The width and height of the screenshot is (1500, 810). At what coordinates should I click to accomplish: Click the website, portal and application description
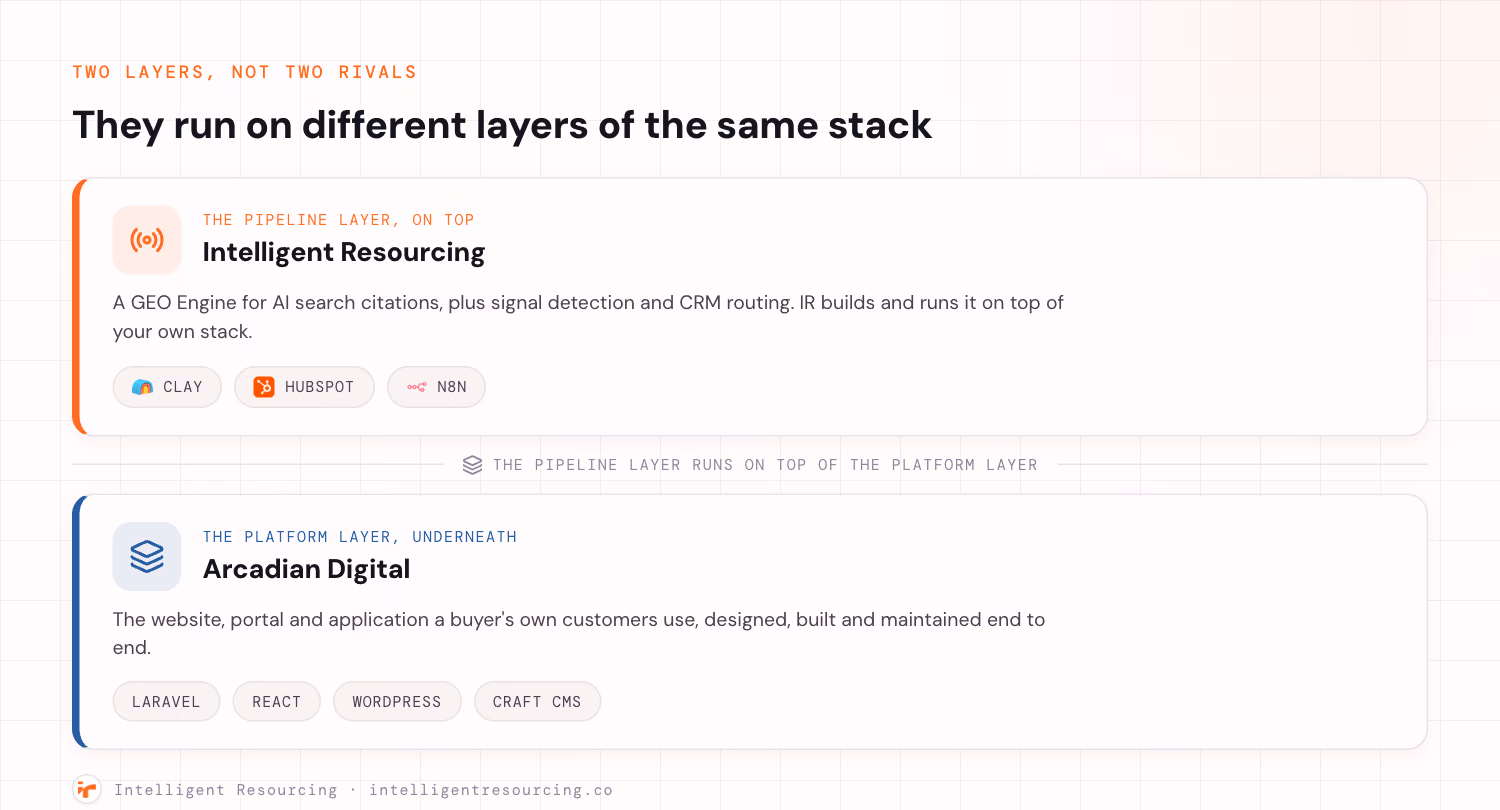click(579, 633)
